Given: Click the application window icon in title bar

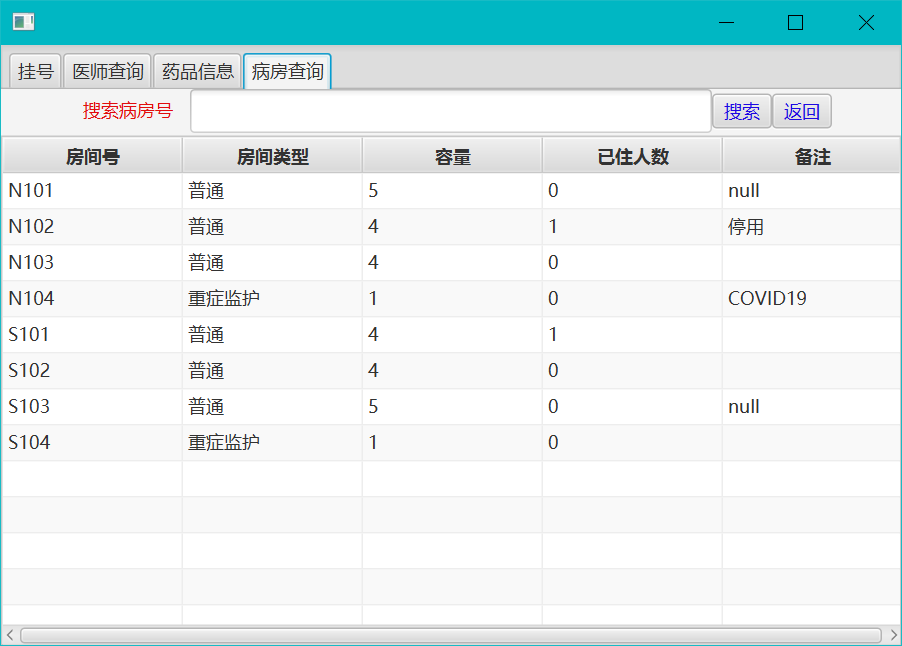Looking at the screenshot, I should 24,22.
